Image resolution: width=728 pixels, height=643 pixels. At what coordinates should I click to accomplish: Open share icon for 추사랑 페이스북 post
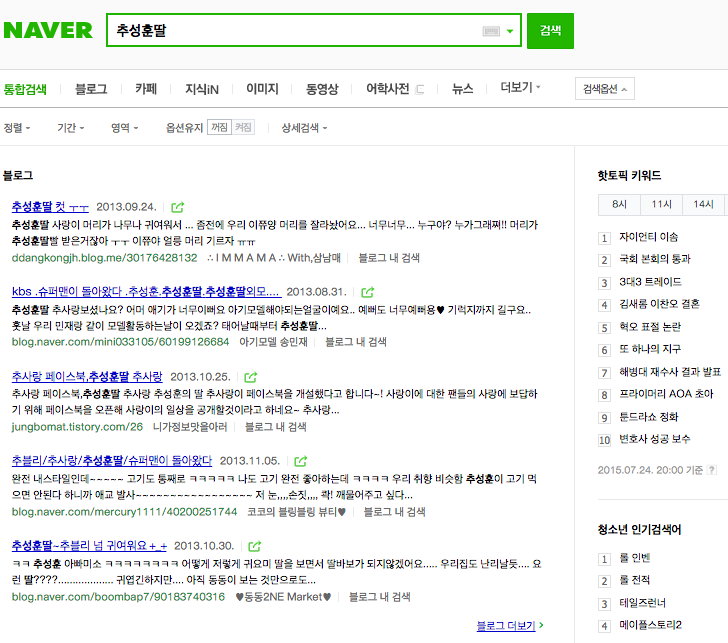point(251,377)
